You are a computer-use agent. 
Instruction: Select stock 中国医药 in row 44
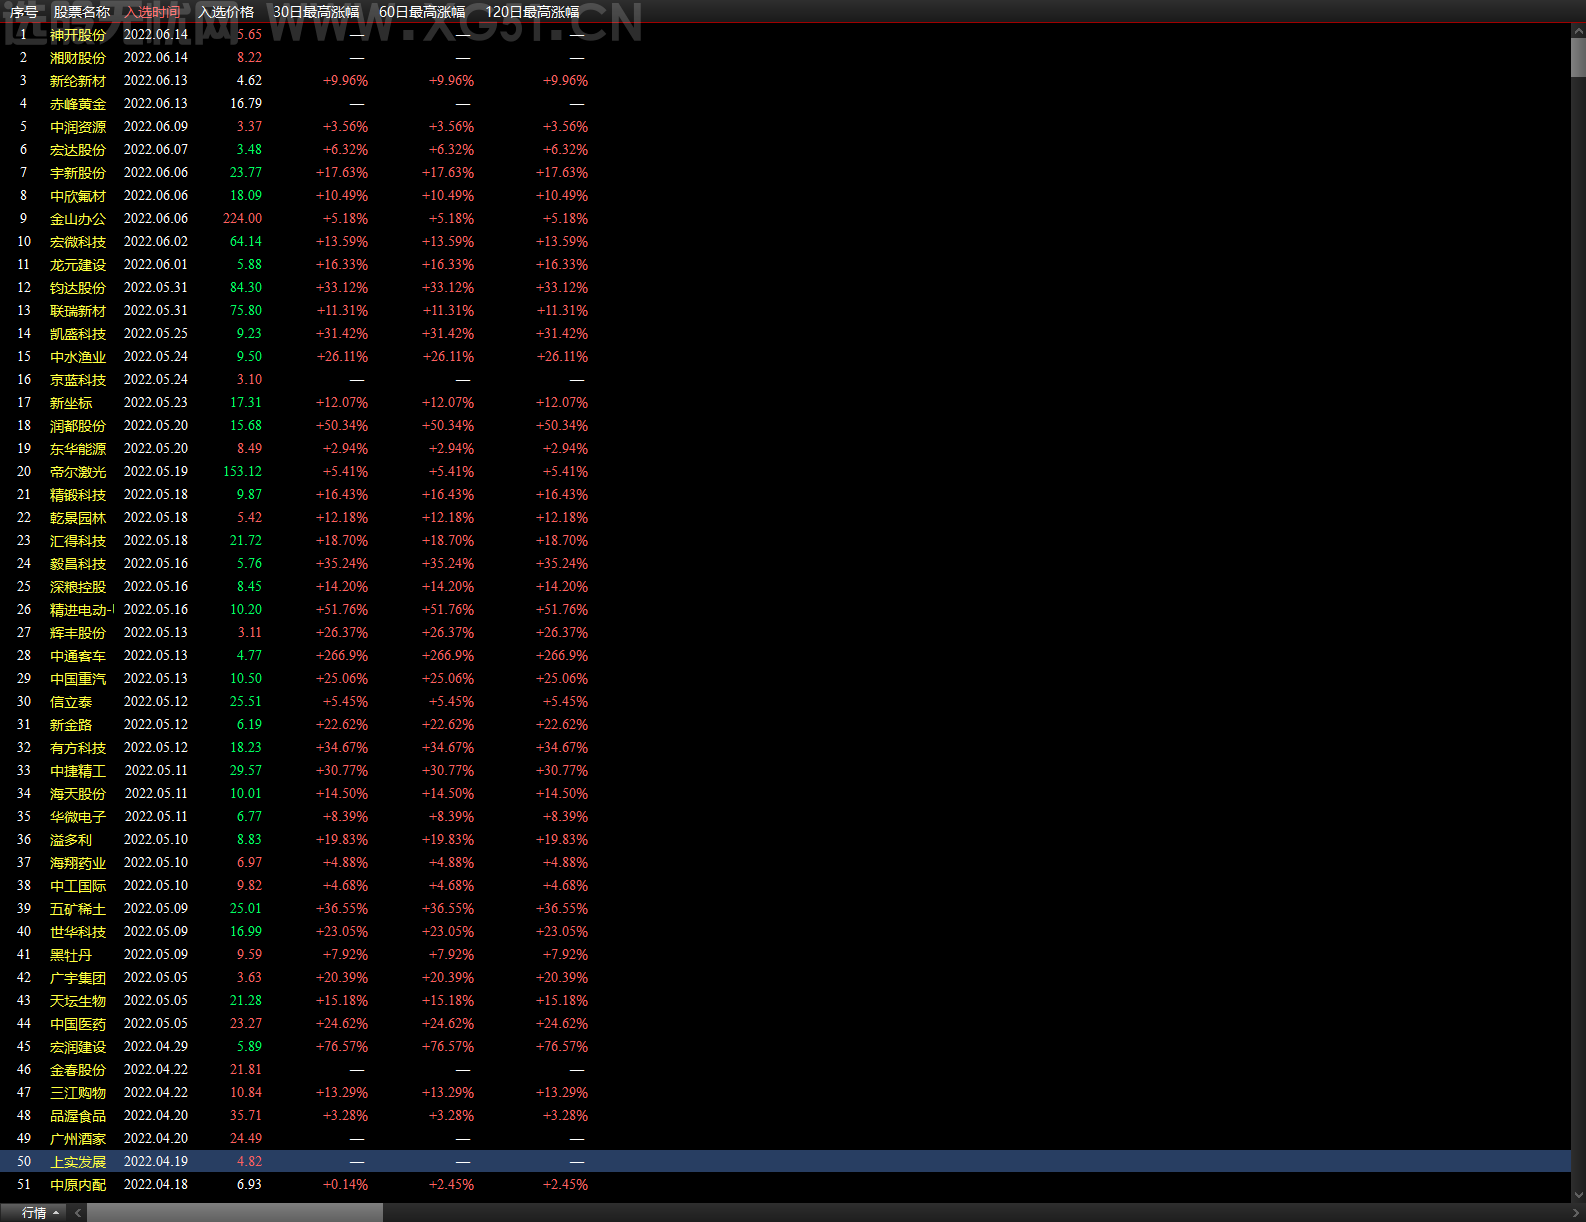[x=78, y=1024]
